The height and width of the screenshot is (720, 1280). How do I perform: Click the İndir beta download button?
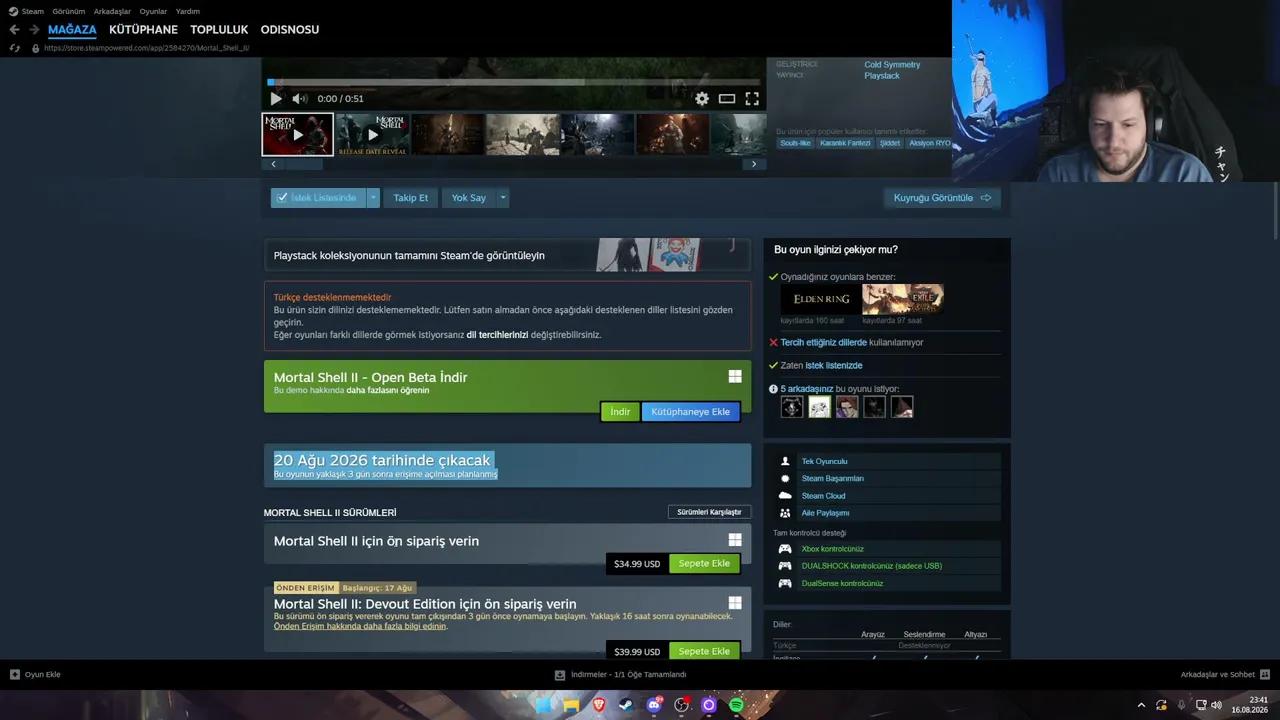tap(620, 412)
